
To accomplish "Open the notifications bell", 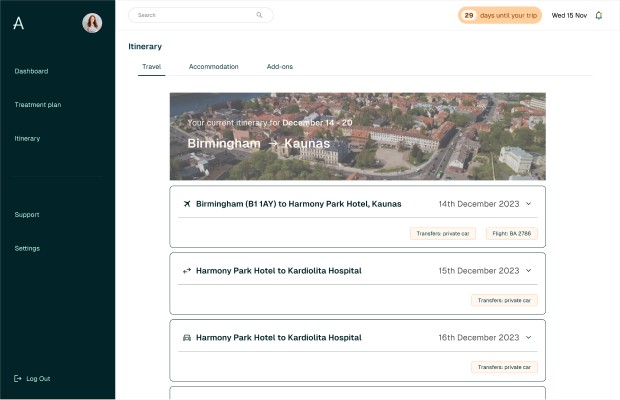I will pyautogui.click(x=599, y=15).
